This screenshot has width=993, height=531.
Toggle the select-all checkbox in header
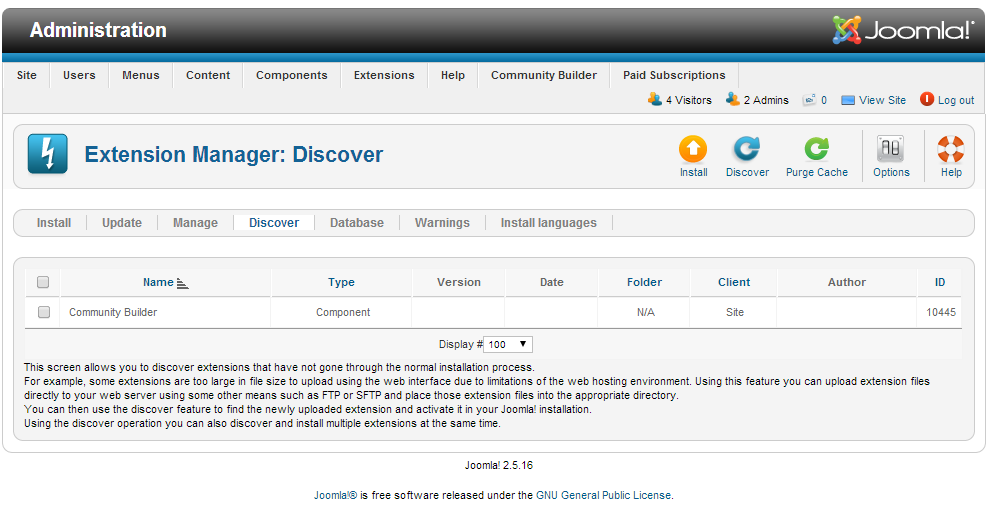[43, 282]
